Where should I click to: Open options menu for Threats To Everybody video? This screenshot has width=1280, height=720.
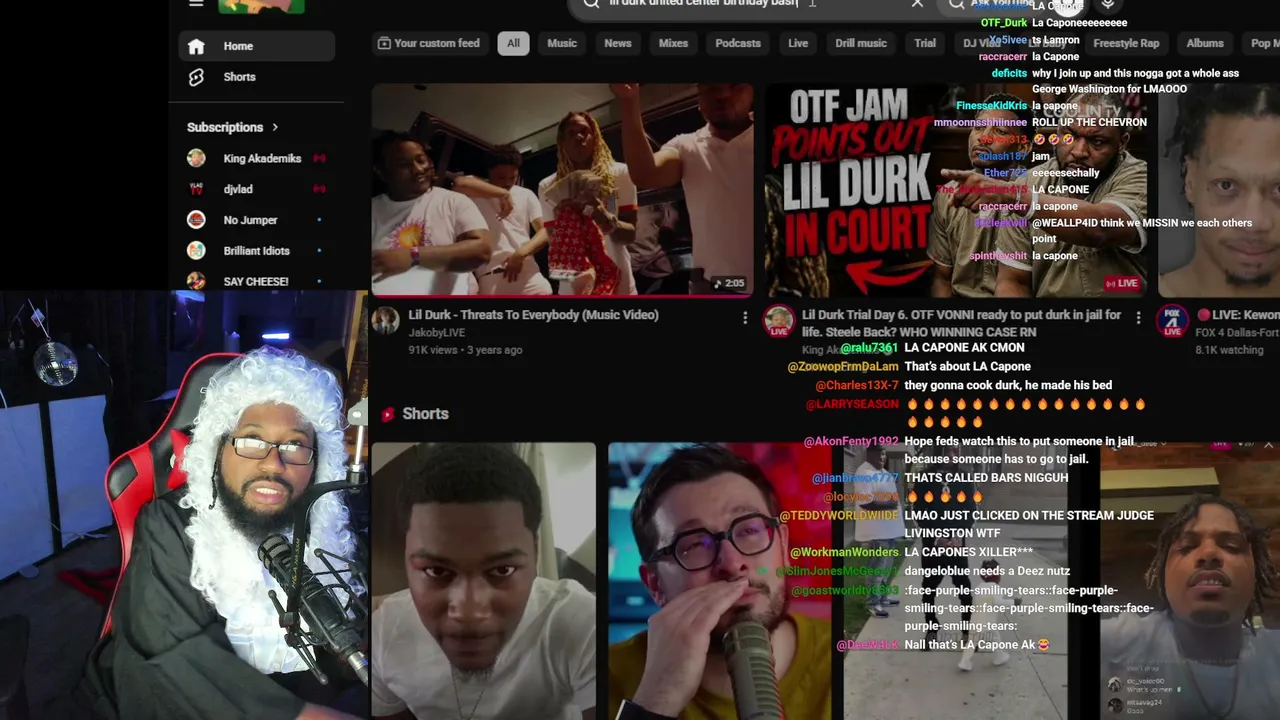[745, 317]
